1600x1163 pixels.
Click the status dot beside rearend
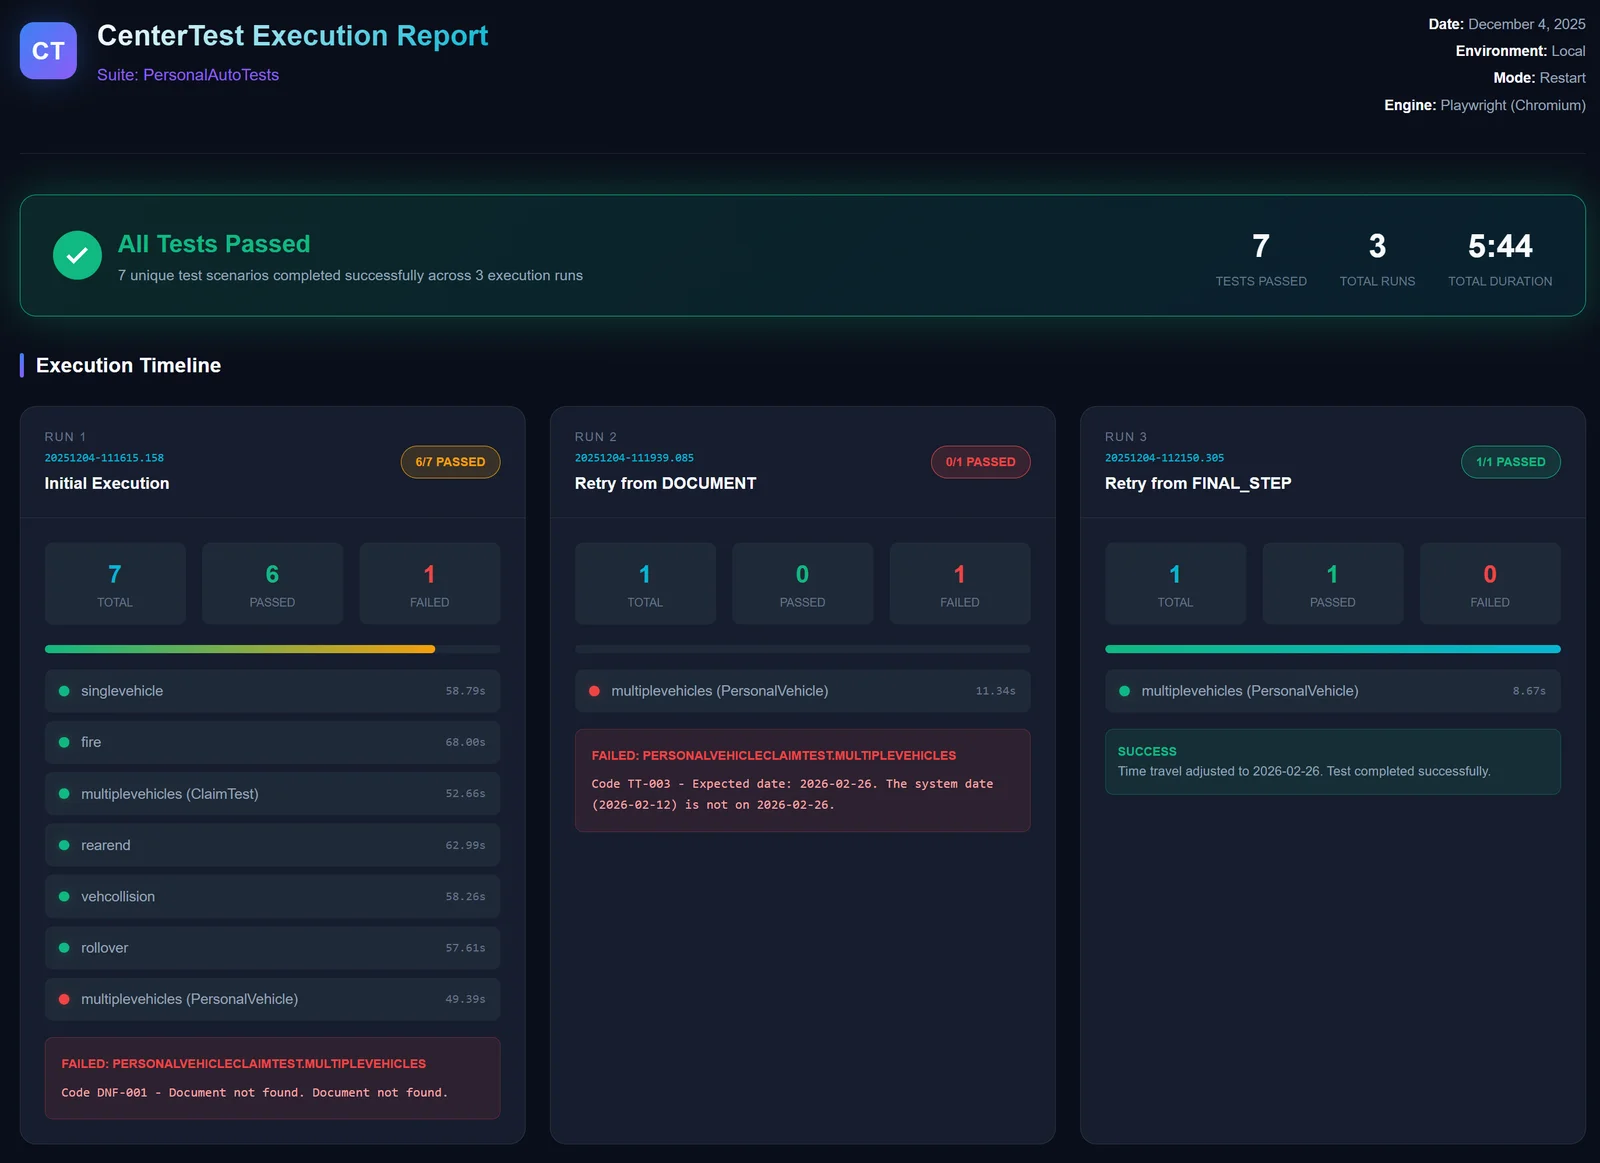point(64,845)
